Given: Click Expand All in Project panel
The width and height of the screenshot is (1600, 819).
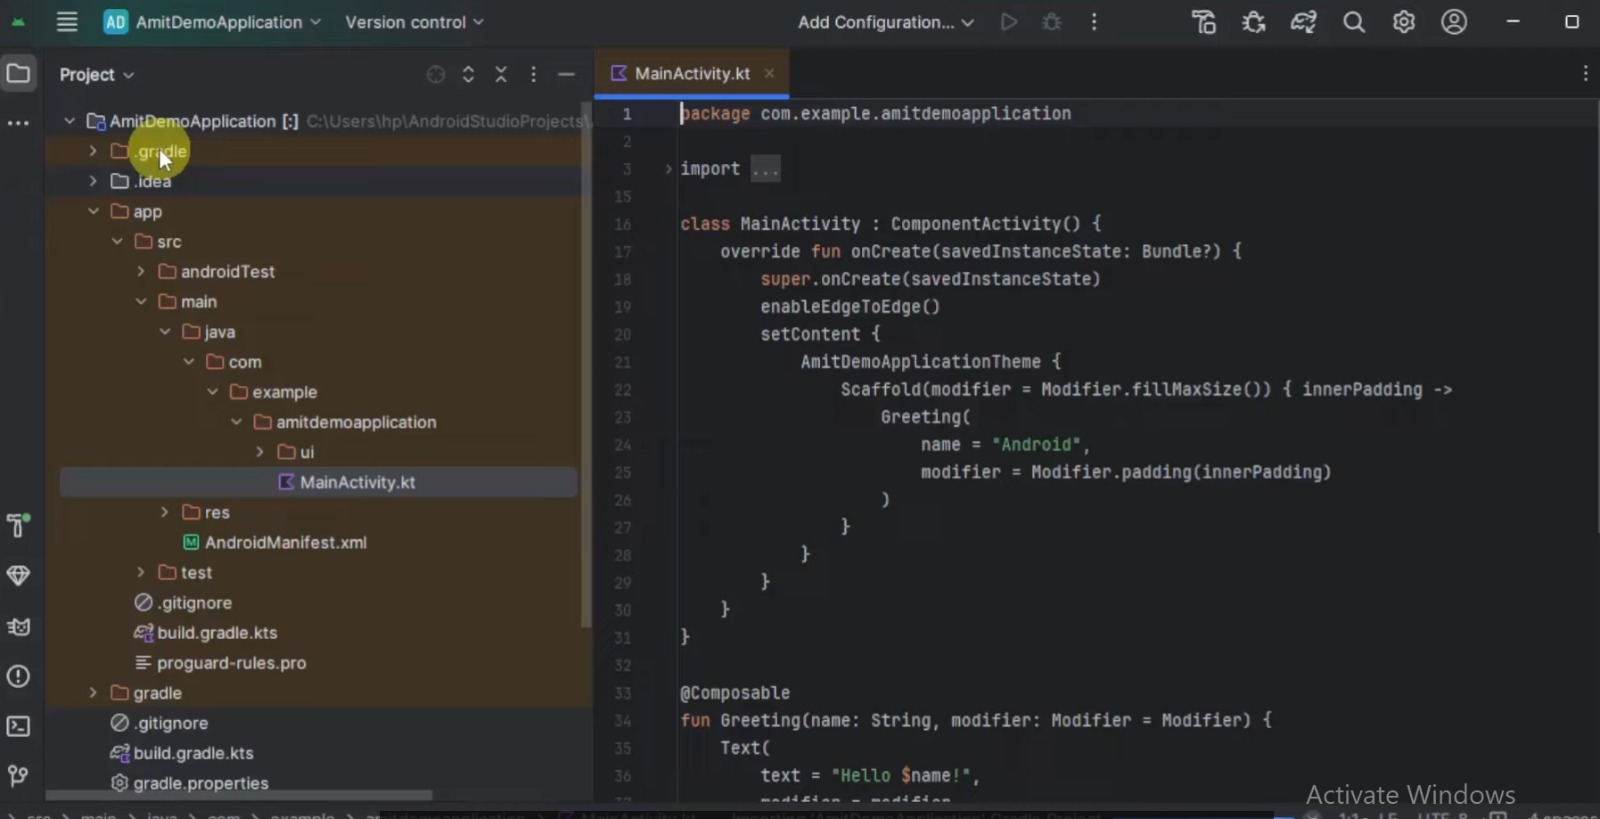Looking at the screenshot, I should point(468,74).
